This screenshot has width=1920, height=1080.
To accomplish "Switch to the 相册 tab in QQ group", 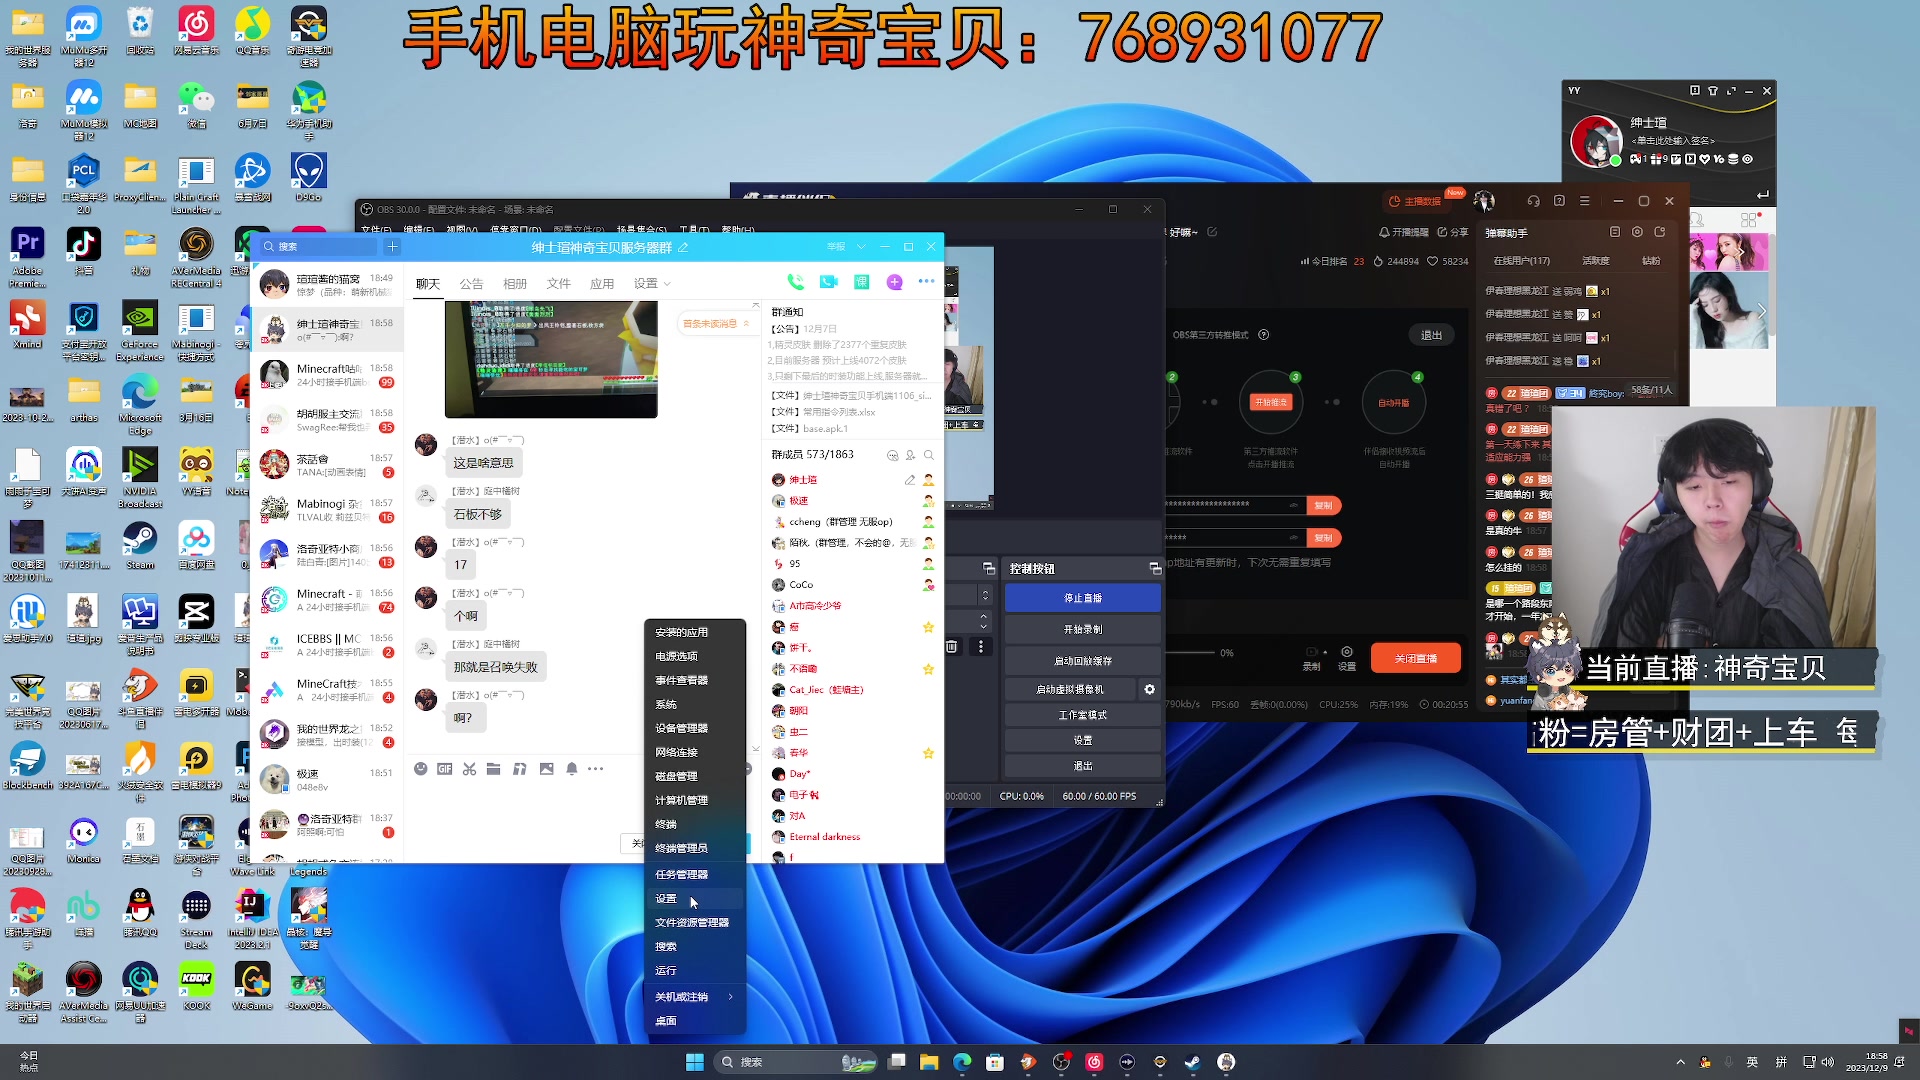I will pyautogui.click(x=515, y=283).
